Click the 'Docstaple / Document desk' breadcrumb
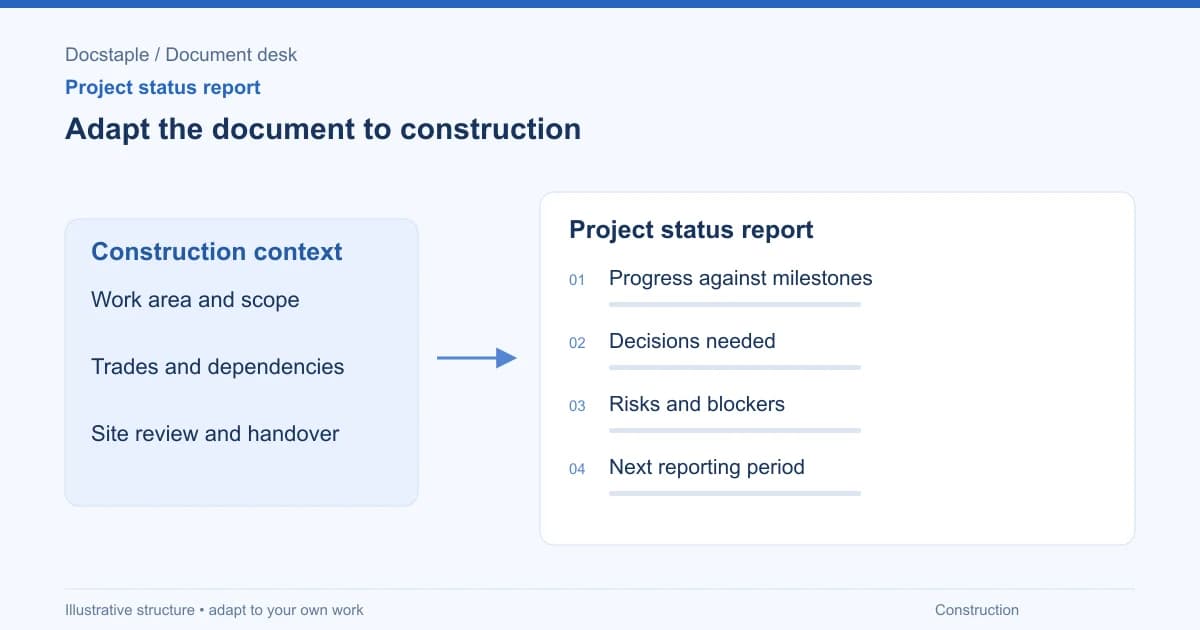The image size is (1200, 630). point(181,55)
